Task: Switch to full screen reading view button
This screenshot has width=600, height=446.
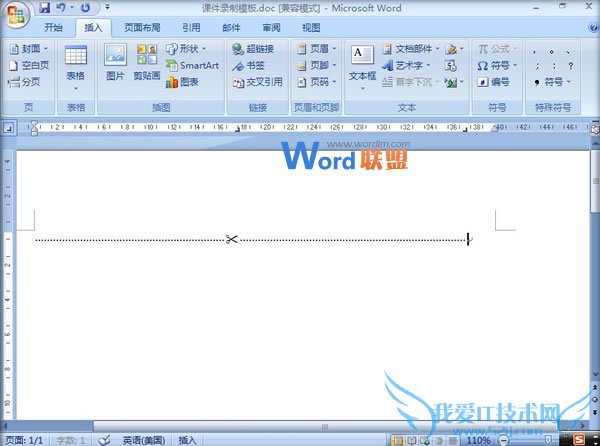Action: [x=412, y=441]
